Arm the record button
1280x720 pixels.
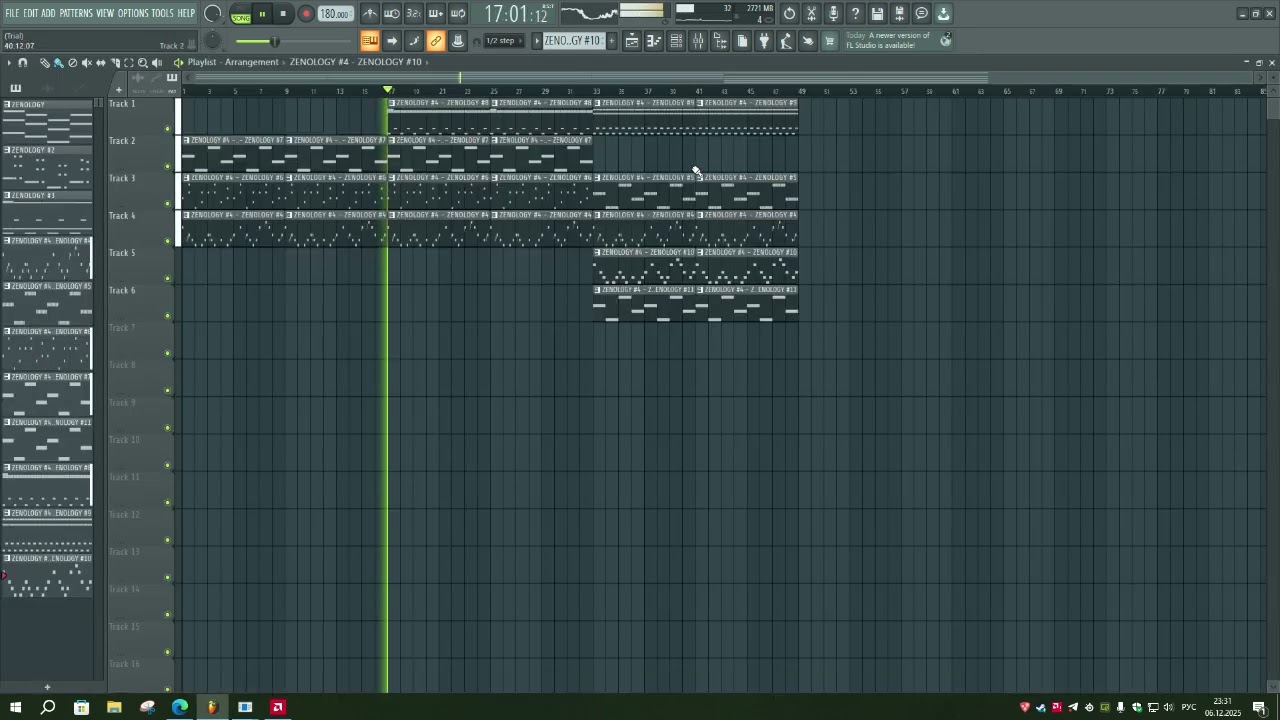tap(306, 14)
